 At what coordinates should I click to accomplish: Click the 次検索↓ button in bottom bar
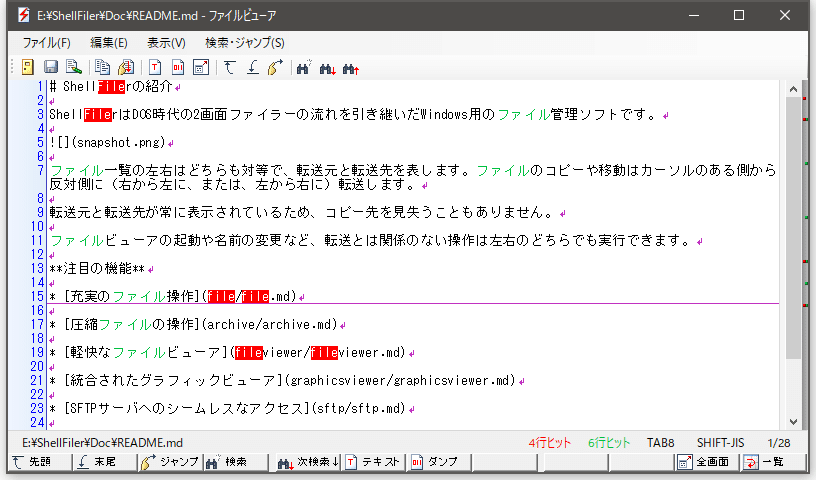pyautogui.click(x=308, y=462)
